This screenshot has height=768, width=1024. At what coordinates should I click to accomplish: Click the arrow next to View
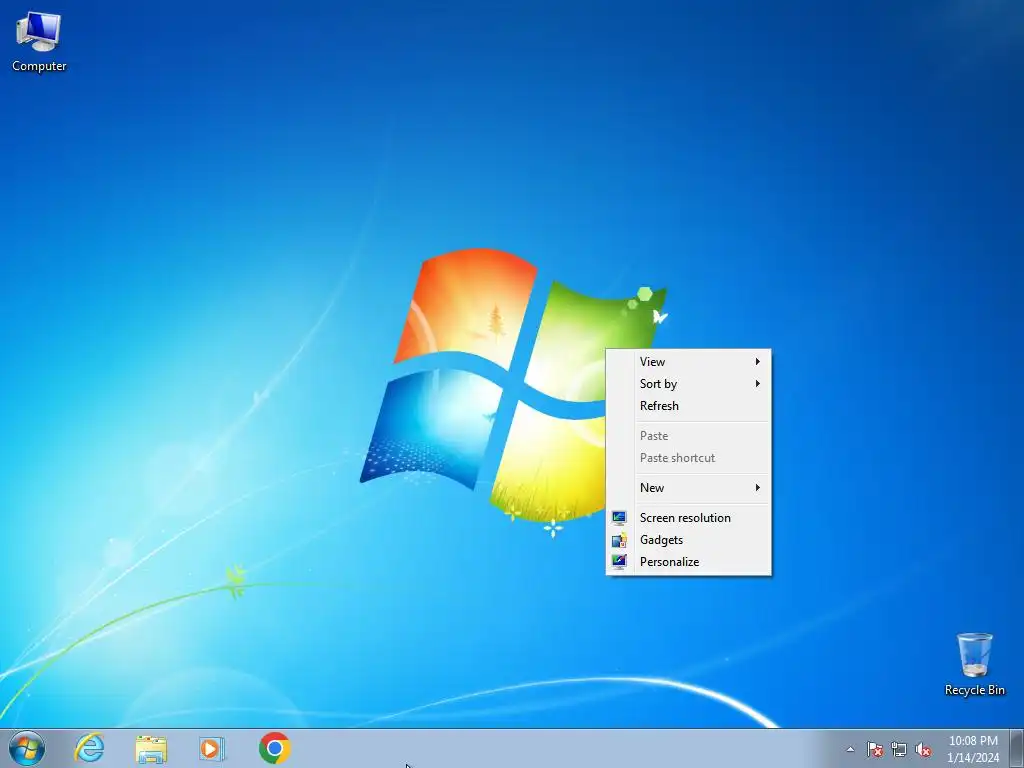(758, 362)
